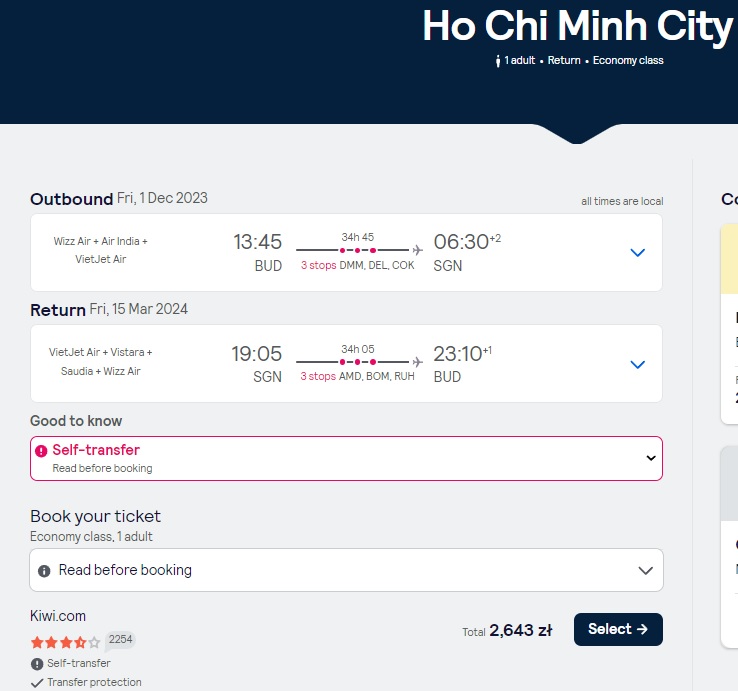Open the Read before booking dropdown
This screenshot has height=691, width=738.
346,570
